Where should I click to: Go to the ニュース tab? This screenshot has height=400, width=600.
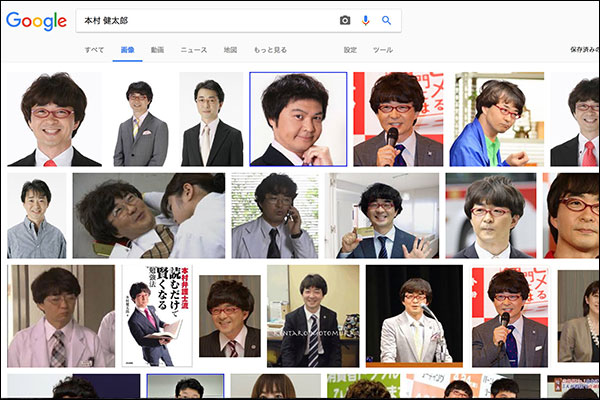pyautogui.click(x=193, y=49)
